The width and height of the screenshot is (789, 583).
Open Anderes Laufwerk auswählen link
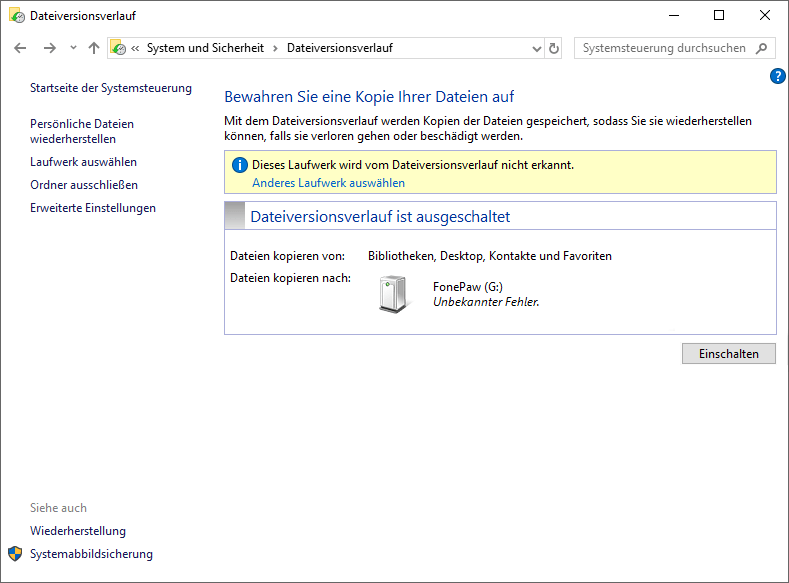coord(328,183)
